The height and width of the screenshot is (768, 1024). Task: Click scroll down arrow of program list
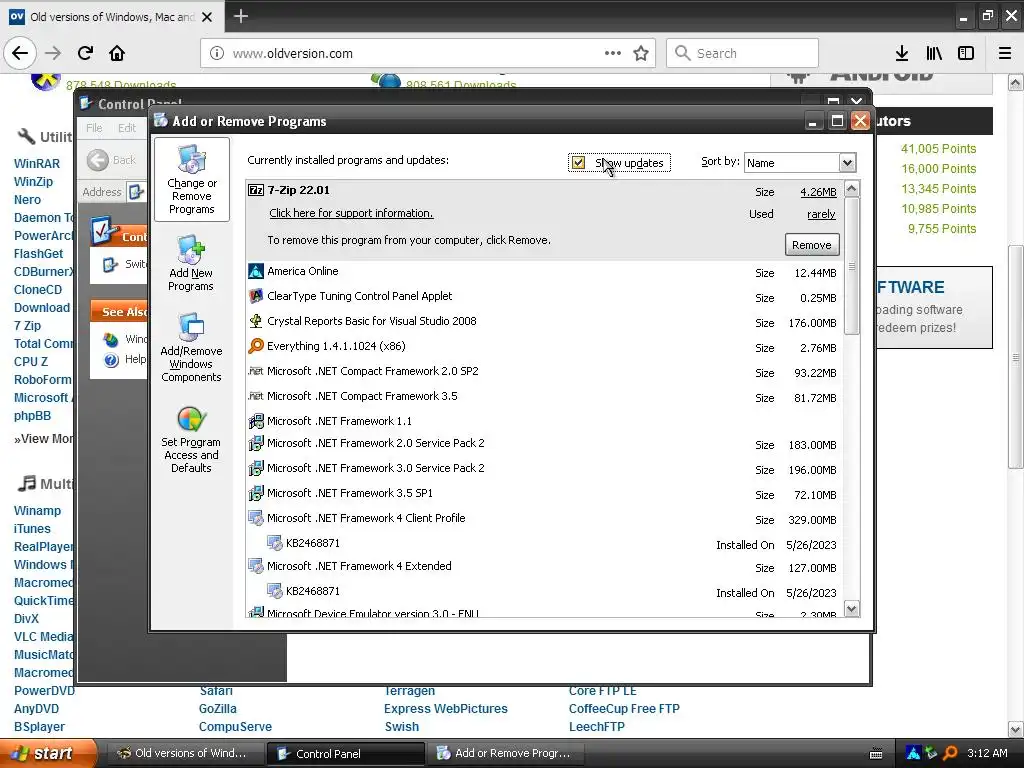(x=852, y=609)
